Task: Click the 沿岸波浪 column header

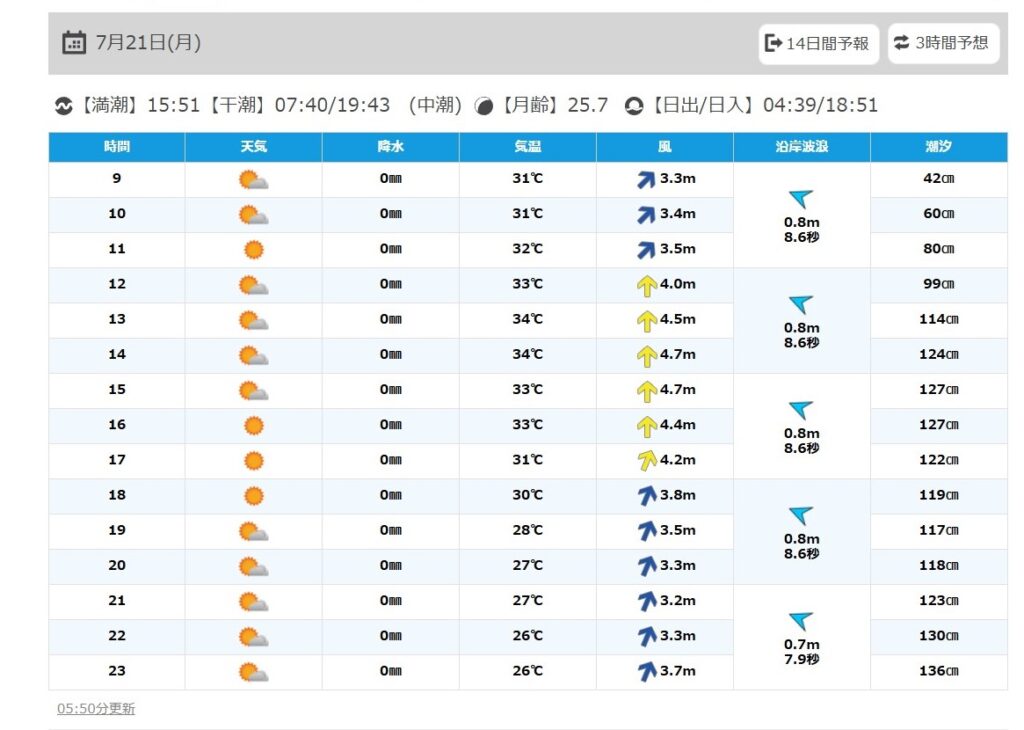Action: pos(802,147)
